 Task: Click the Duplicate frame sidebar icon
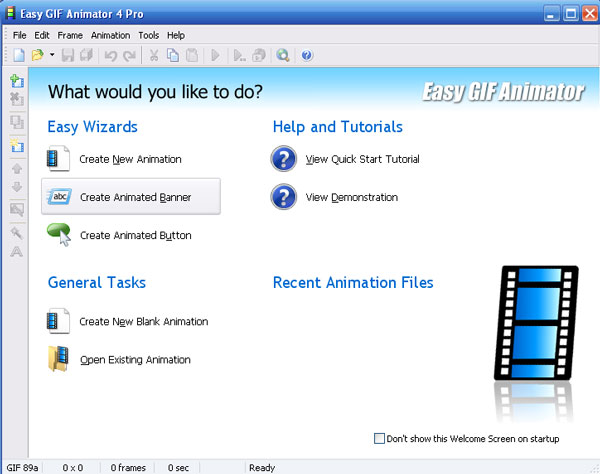point(17,122)
